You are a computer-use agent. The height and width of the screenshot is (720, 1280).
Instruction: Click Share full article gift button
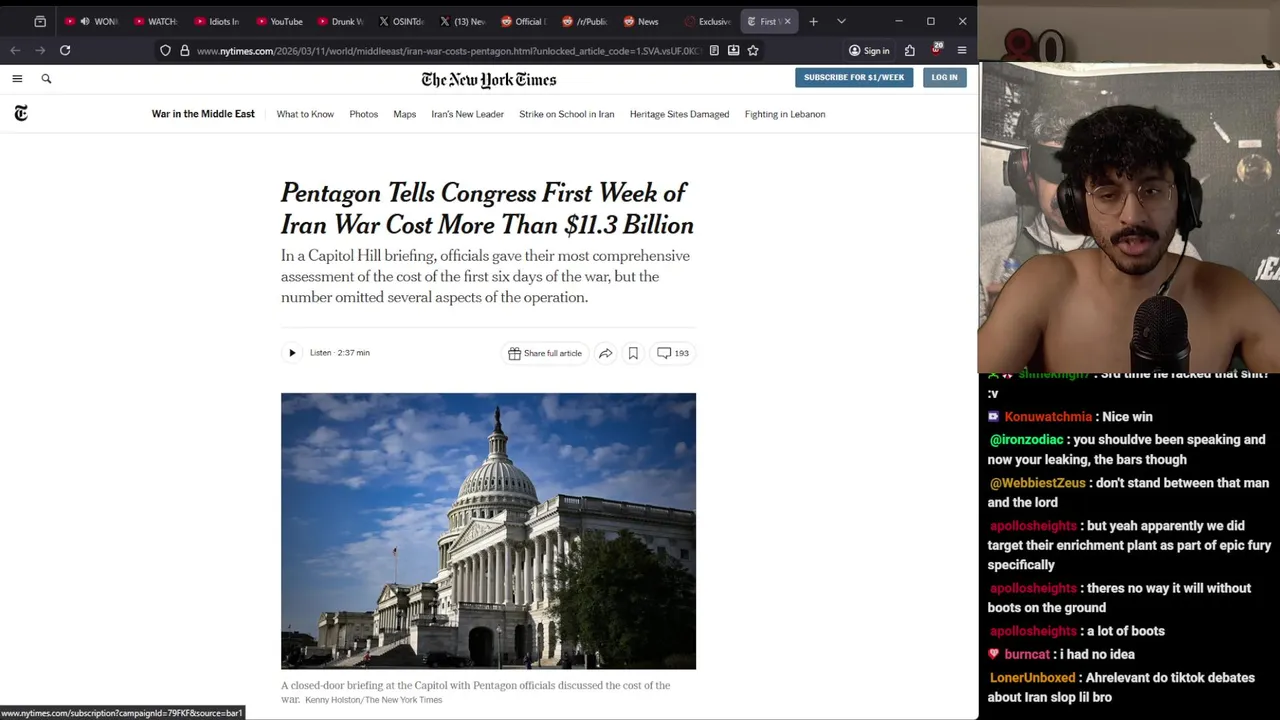pyautogui.click(x=545, y=353)
